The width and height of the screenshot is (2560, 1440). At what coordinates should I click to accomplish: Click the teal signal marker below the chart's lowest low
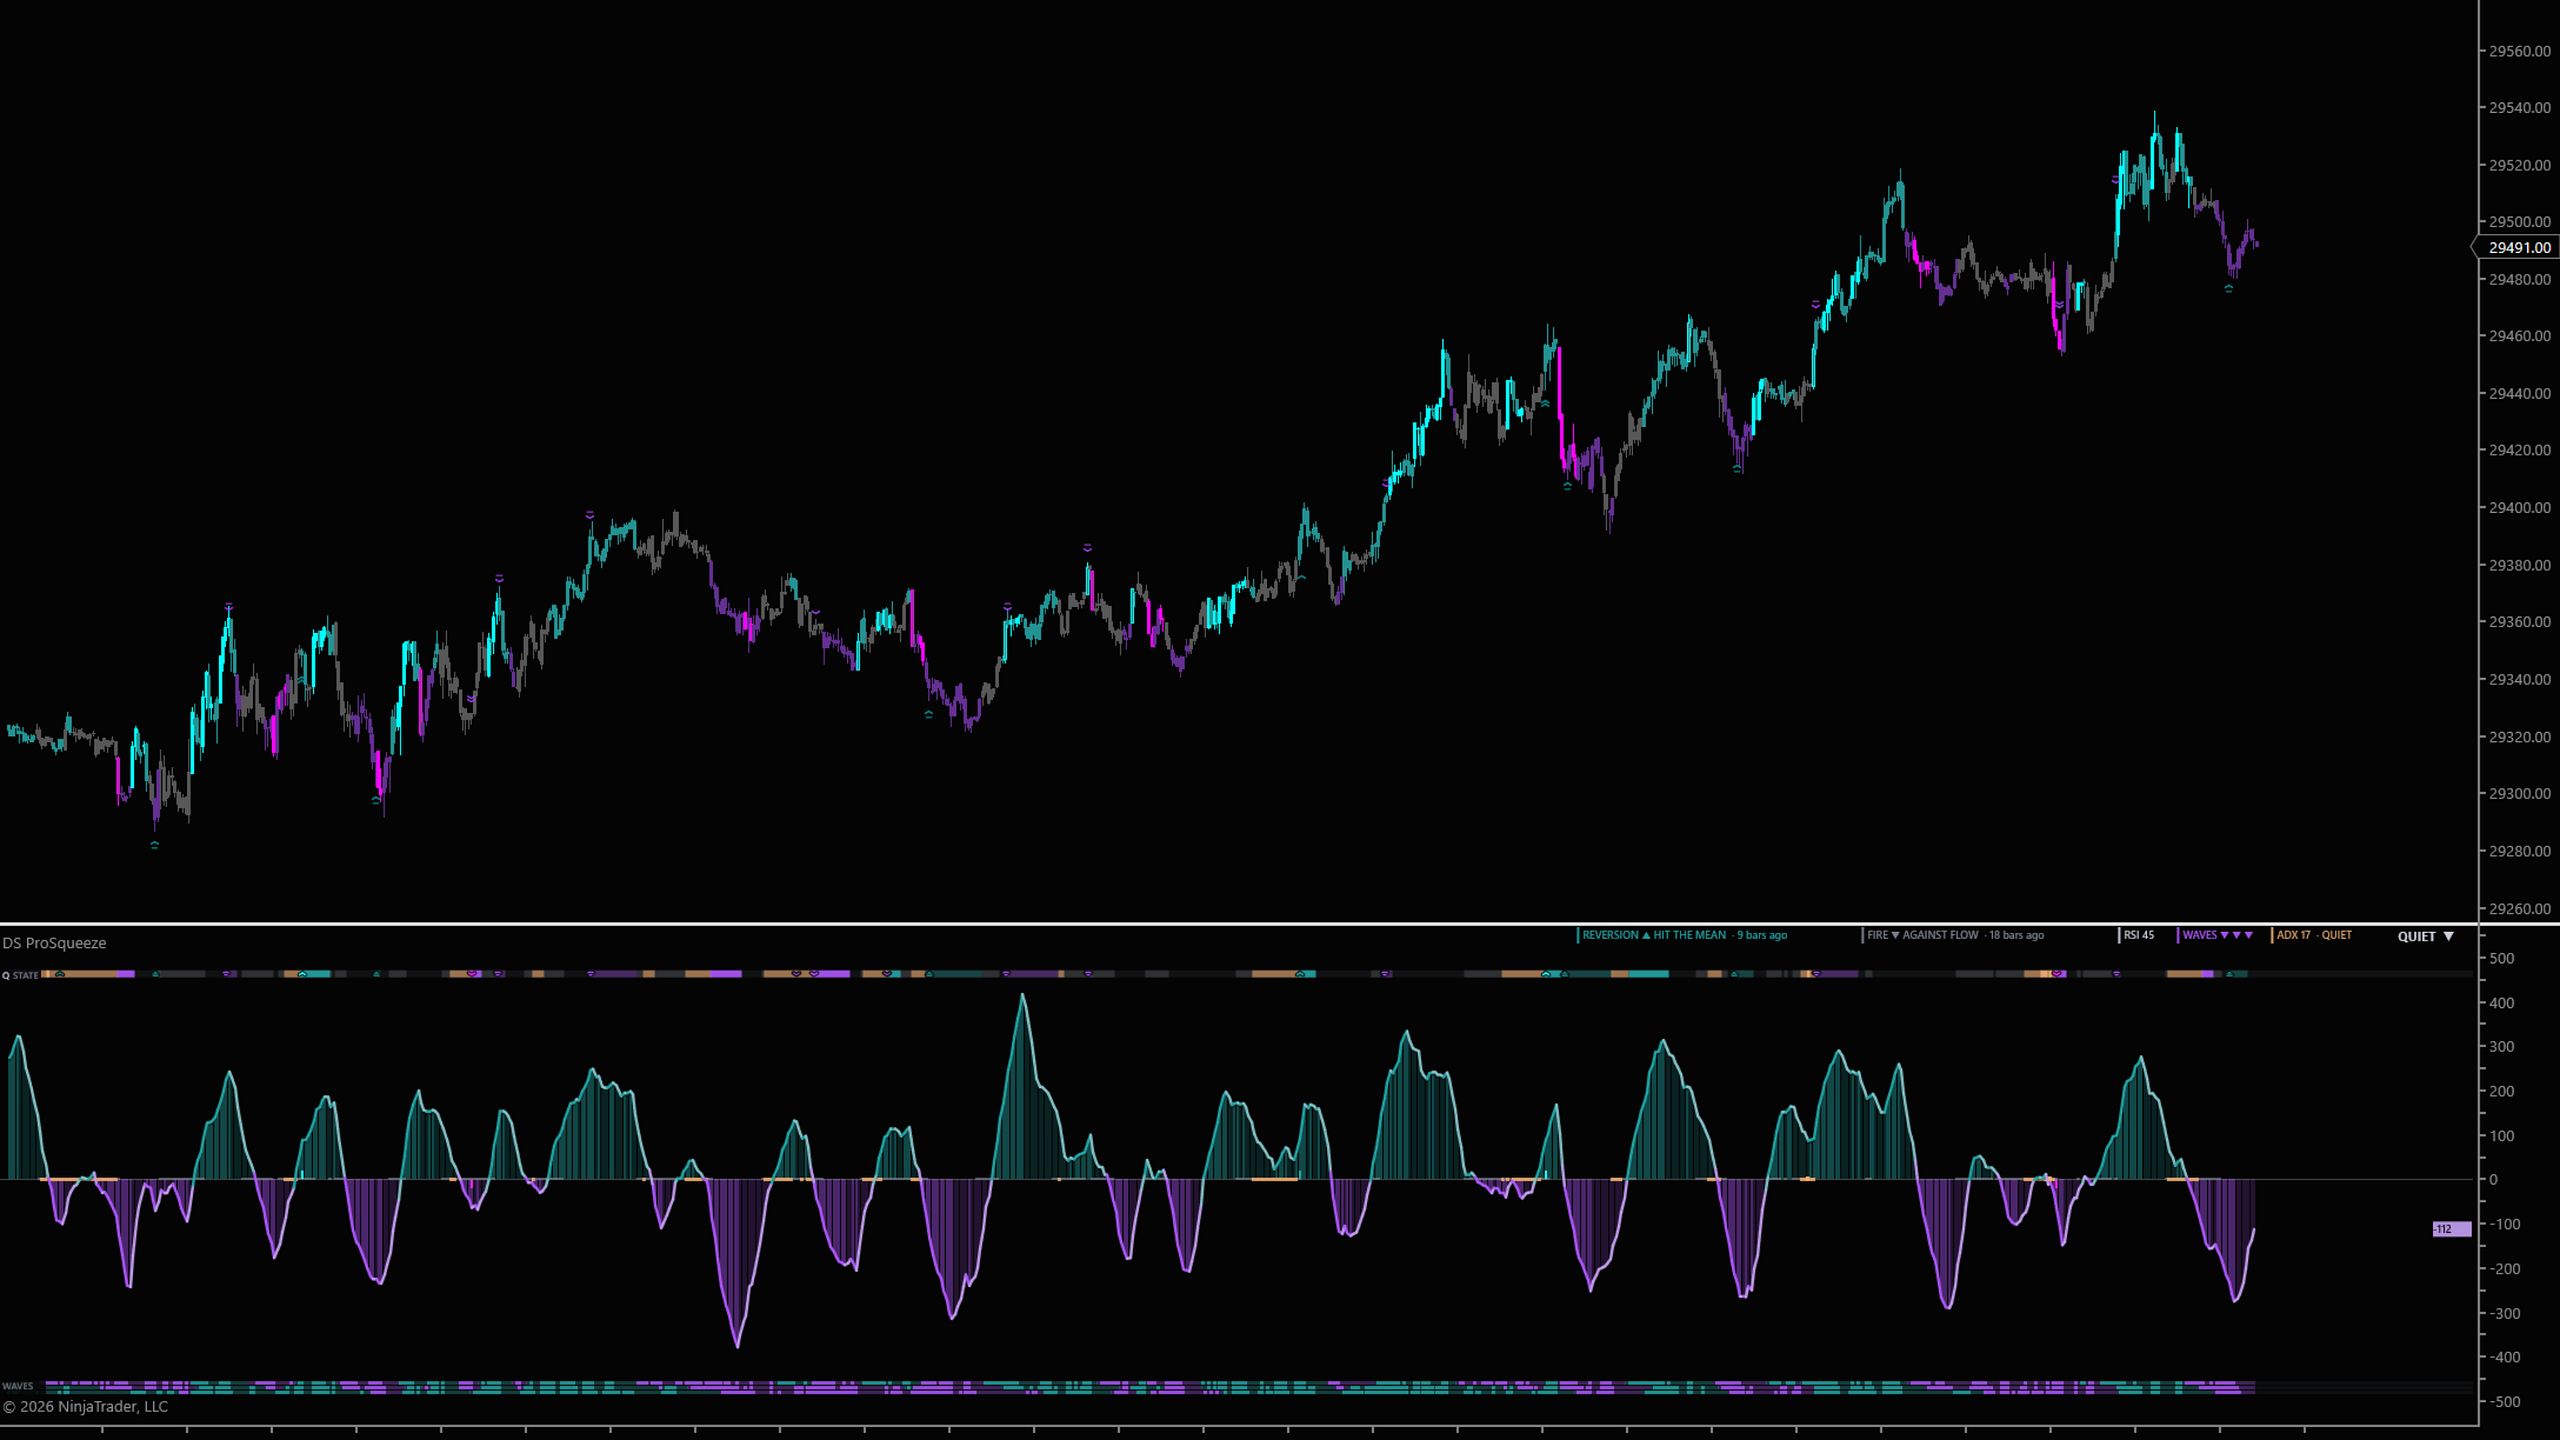click(154, 845)
